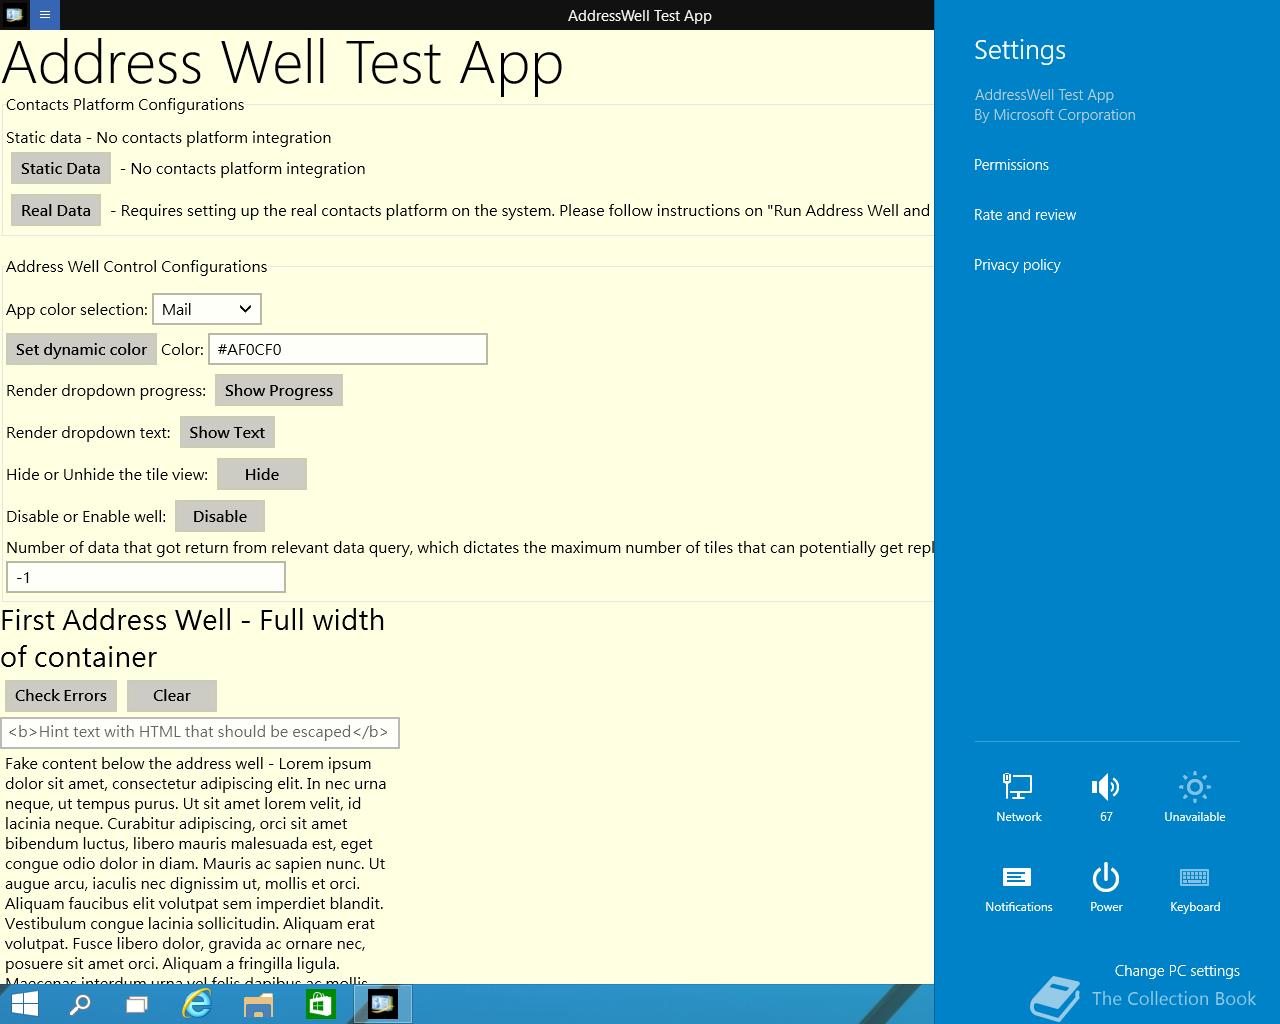Open the Power options icon
Image resolution: width=1280 pixels, height=1024 pixels.
(x=1106, y=887)
